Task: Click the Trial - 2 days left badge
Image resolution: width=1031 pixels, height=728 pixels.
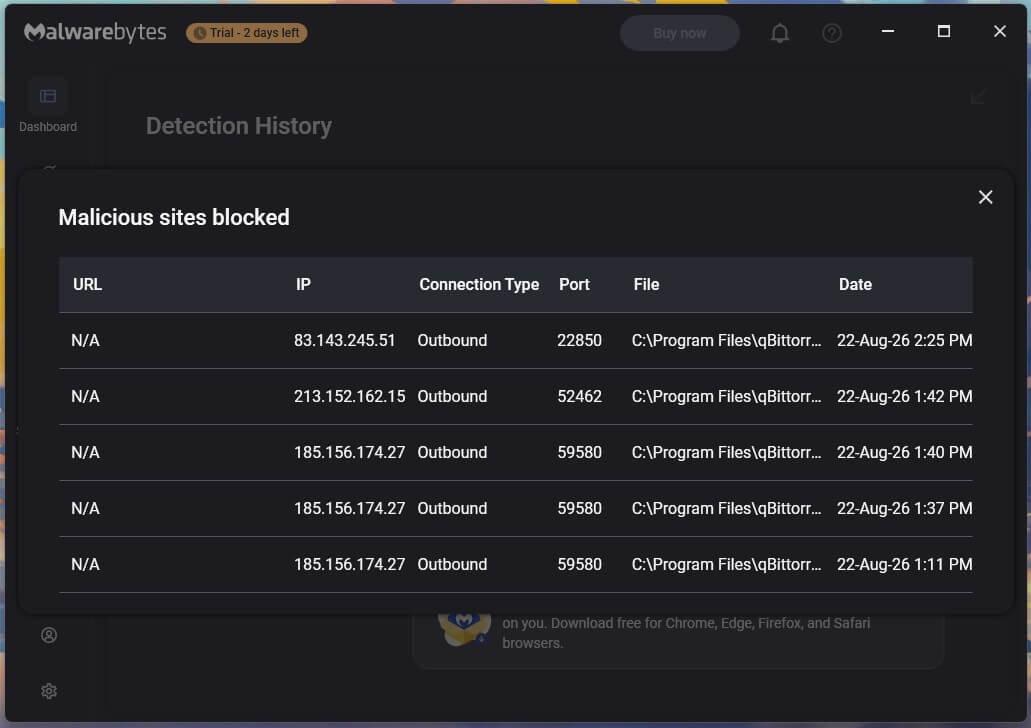Action: pyautogui.click(x=247, y=33)
